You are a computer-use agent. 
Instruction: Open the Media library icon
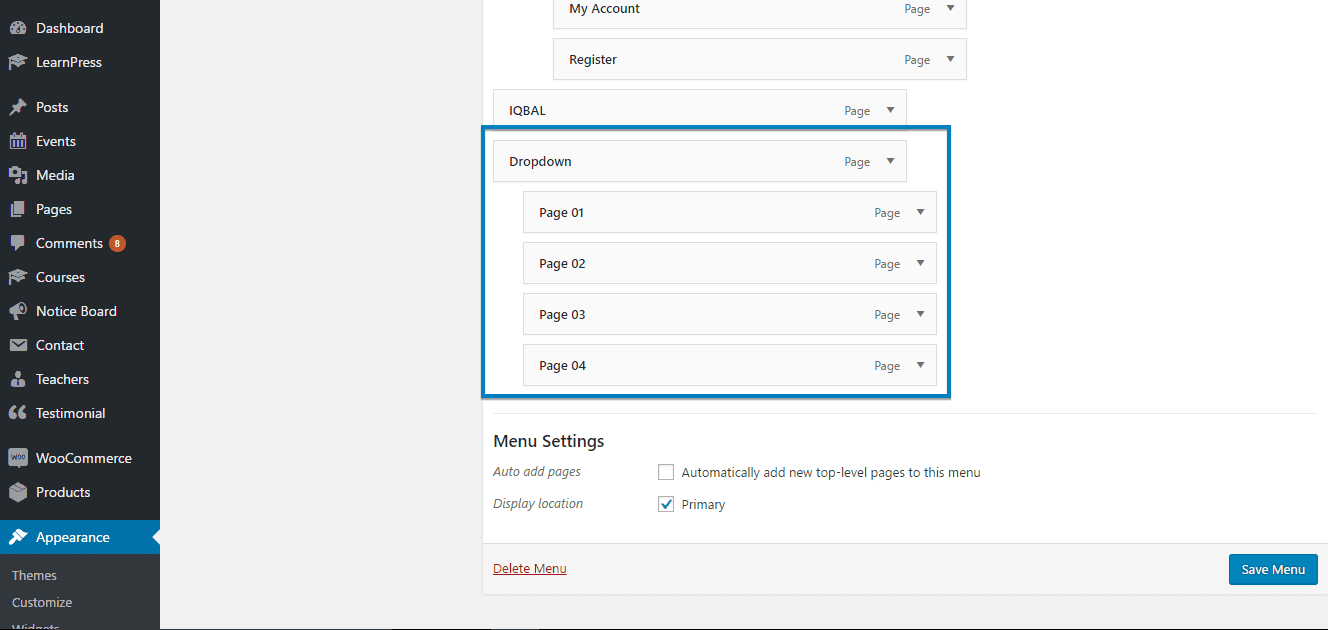[x=20, y=175]
